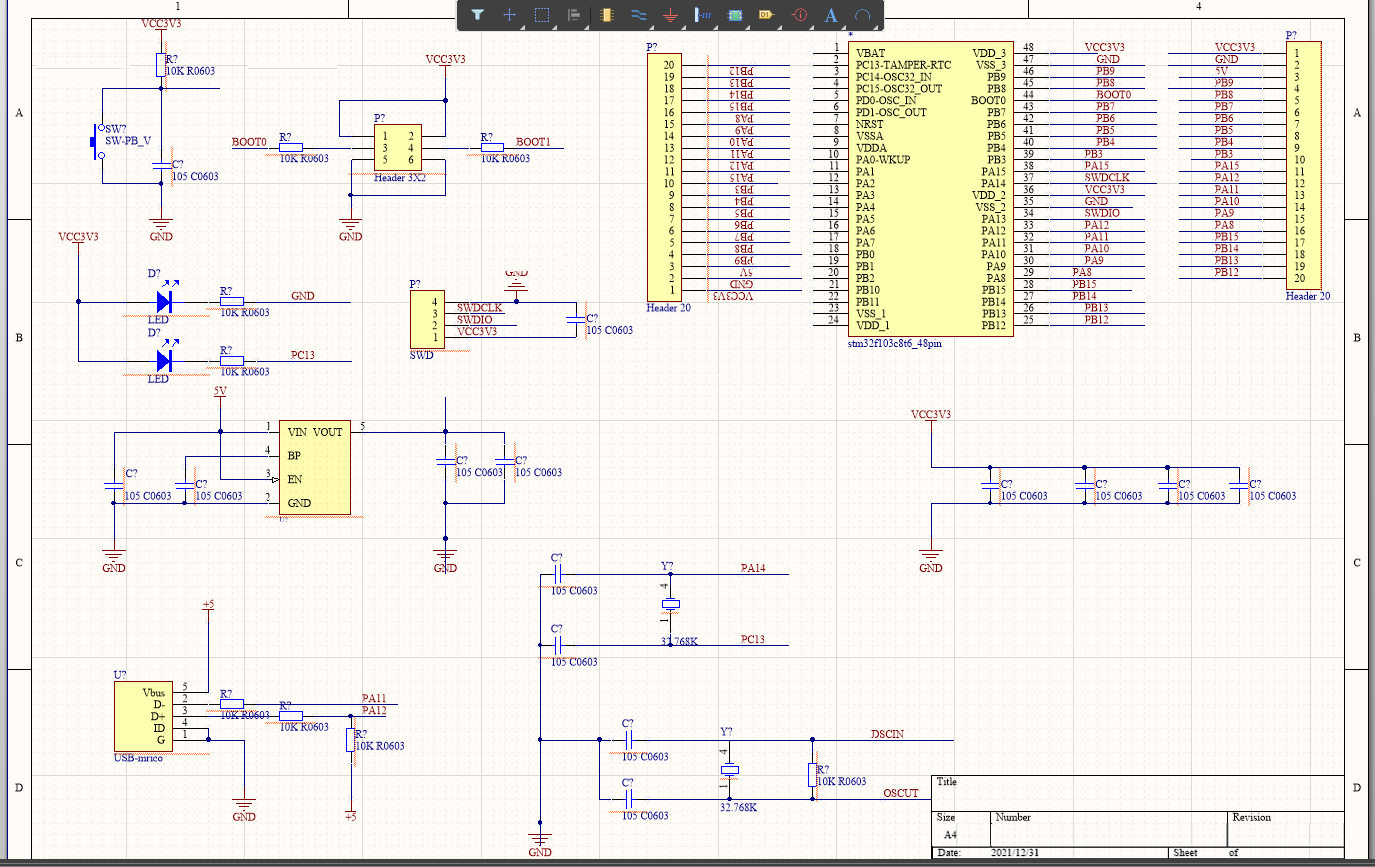
Task: Select the SWD connector component
Action: click(428, 319)
